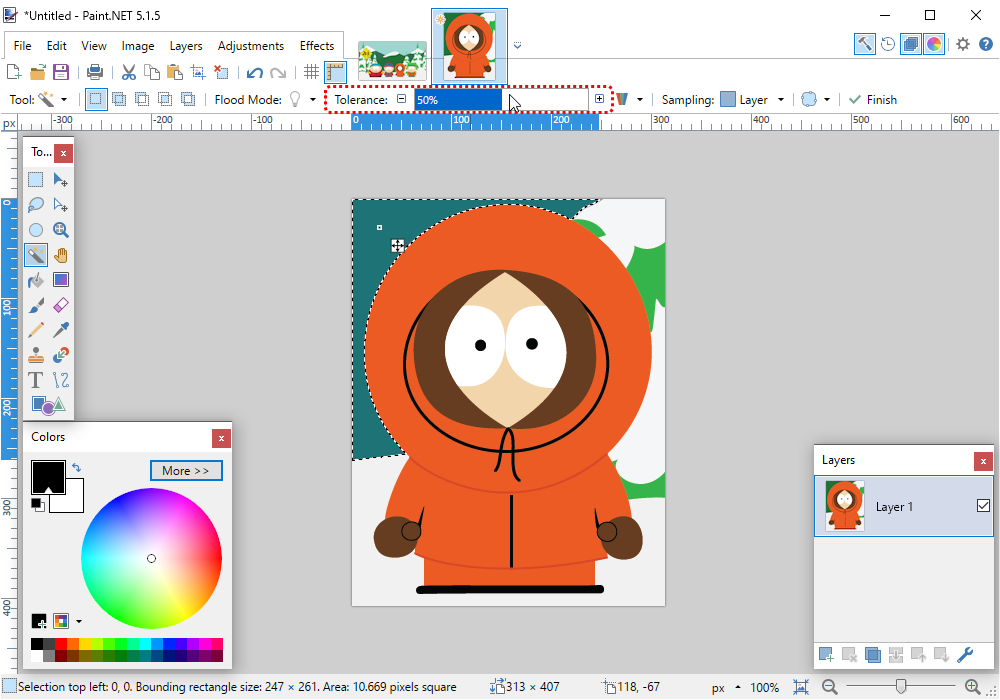Image resolution: width=1000 pixels, height=700 pixels.
Task: Decrease tolerance with minus button
Action: 401,99
